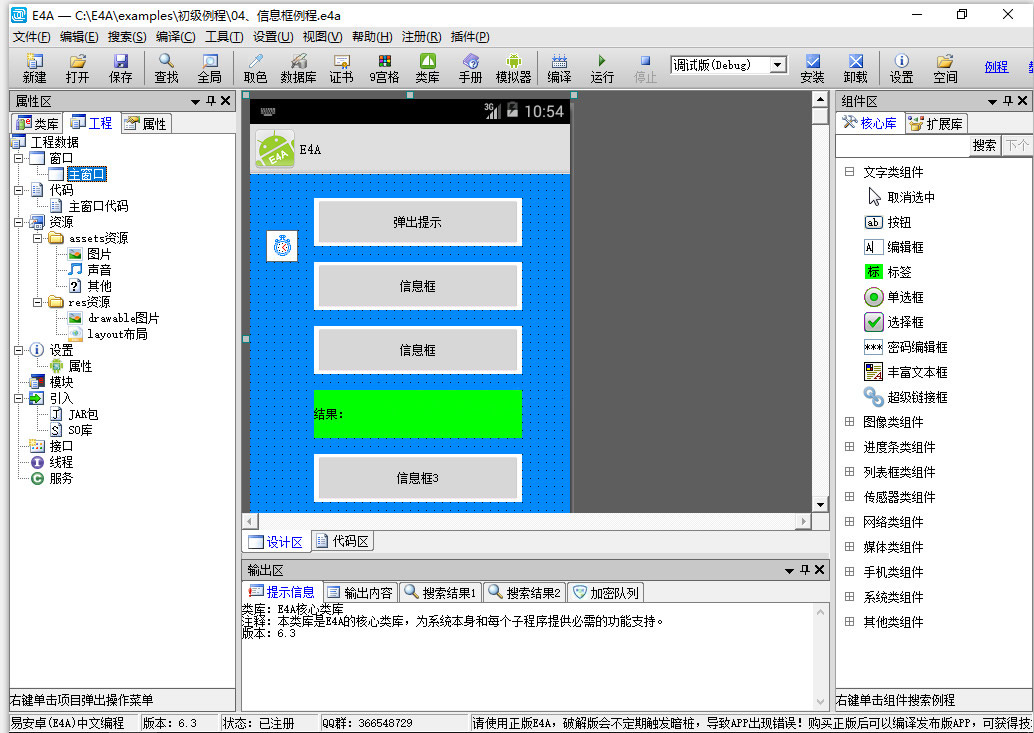Click the 例程 link in toolbar
This screenshot has height=733, width=1034.
[x=996, y=67]
